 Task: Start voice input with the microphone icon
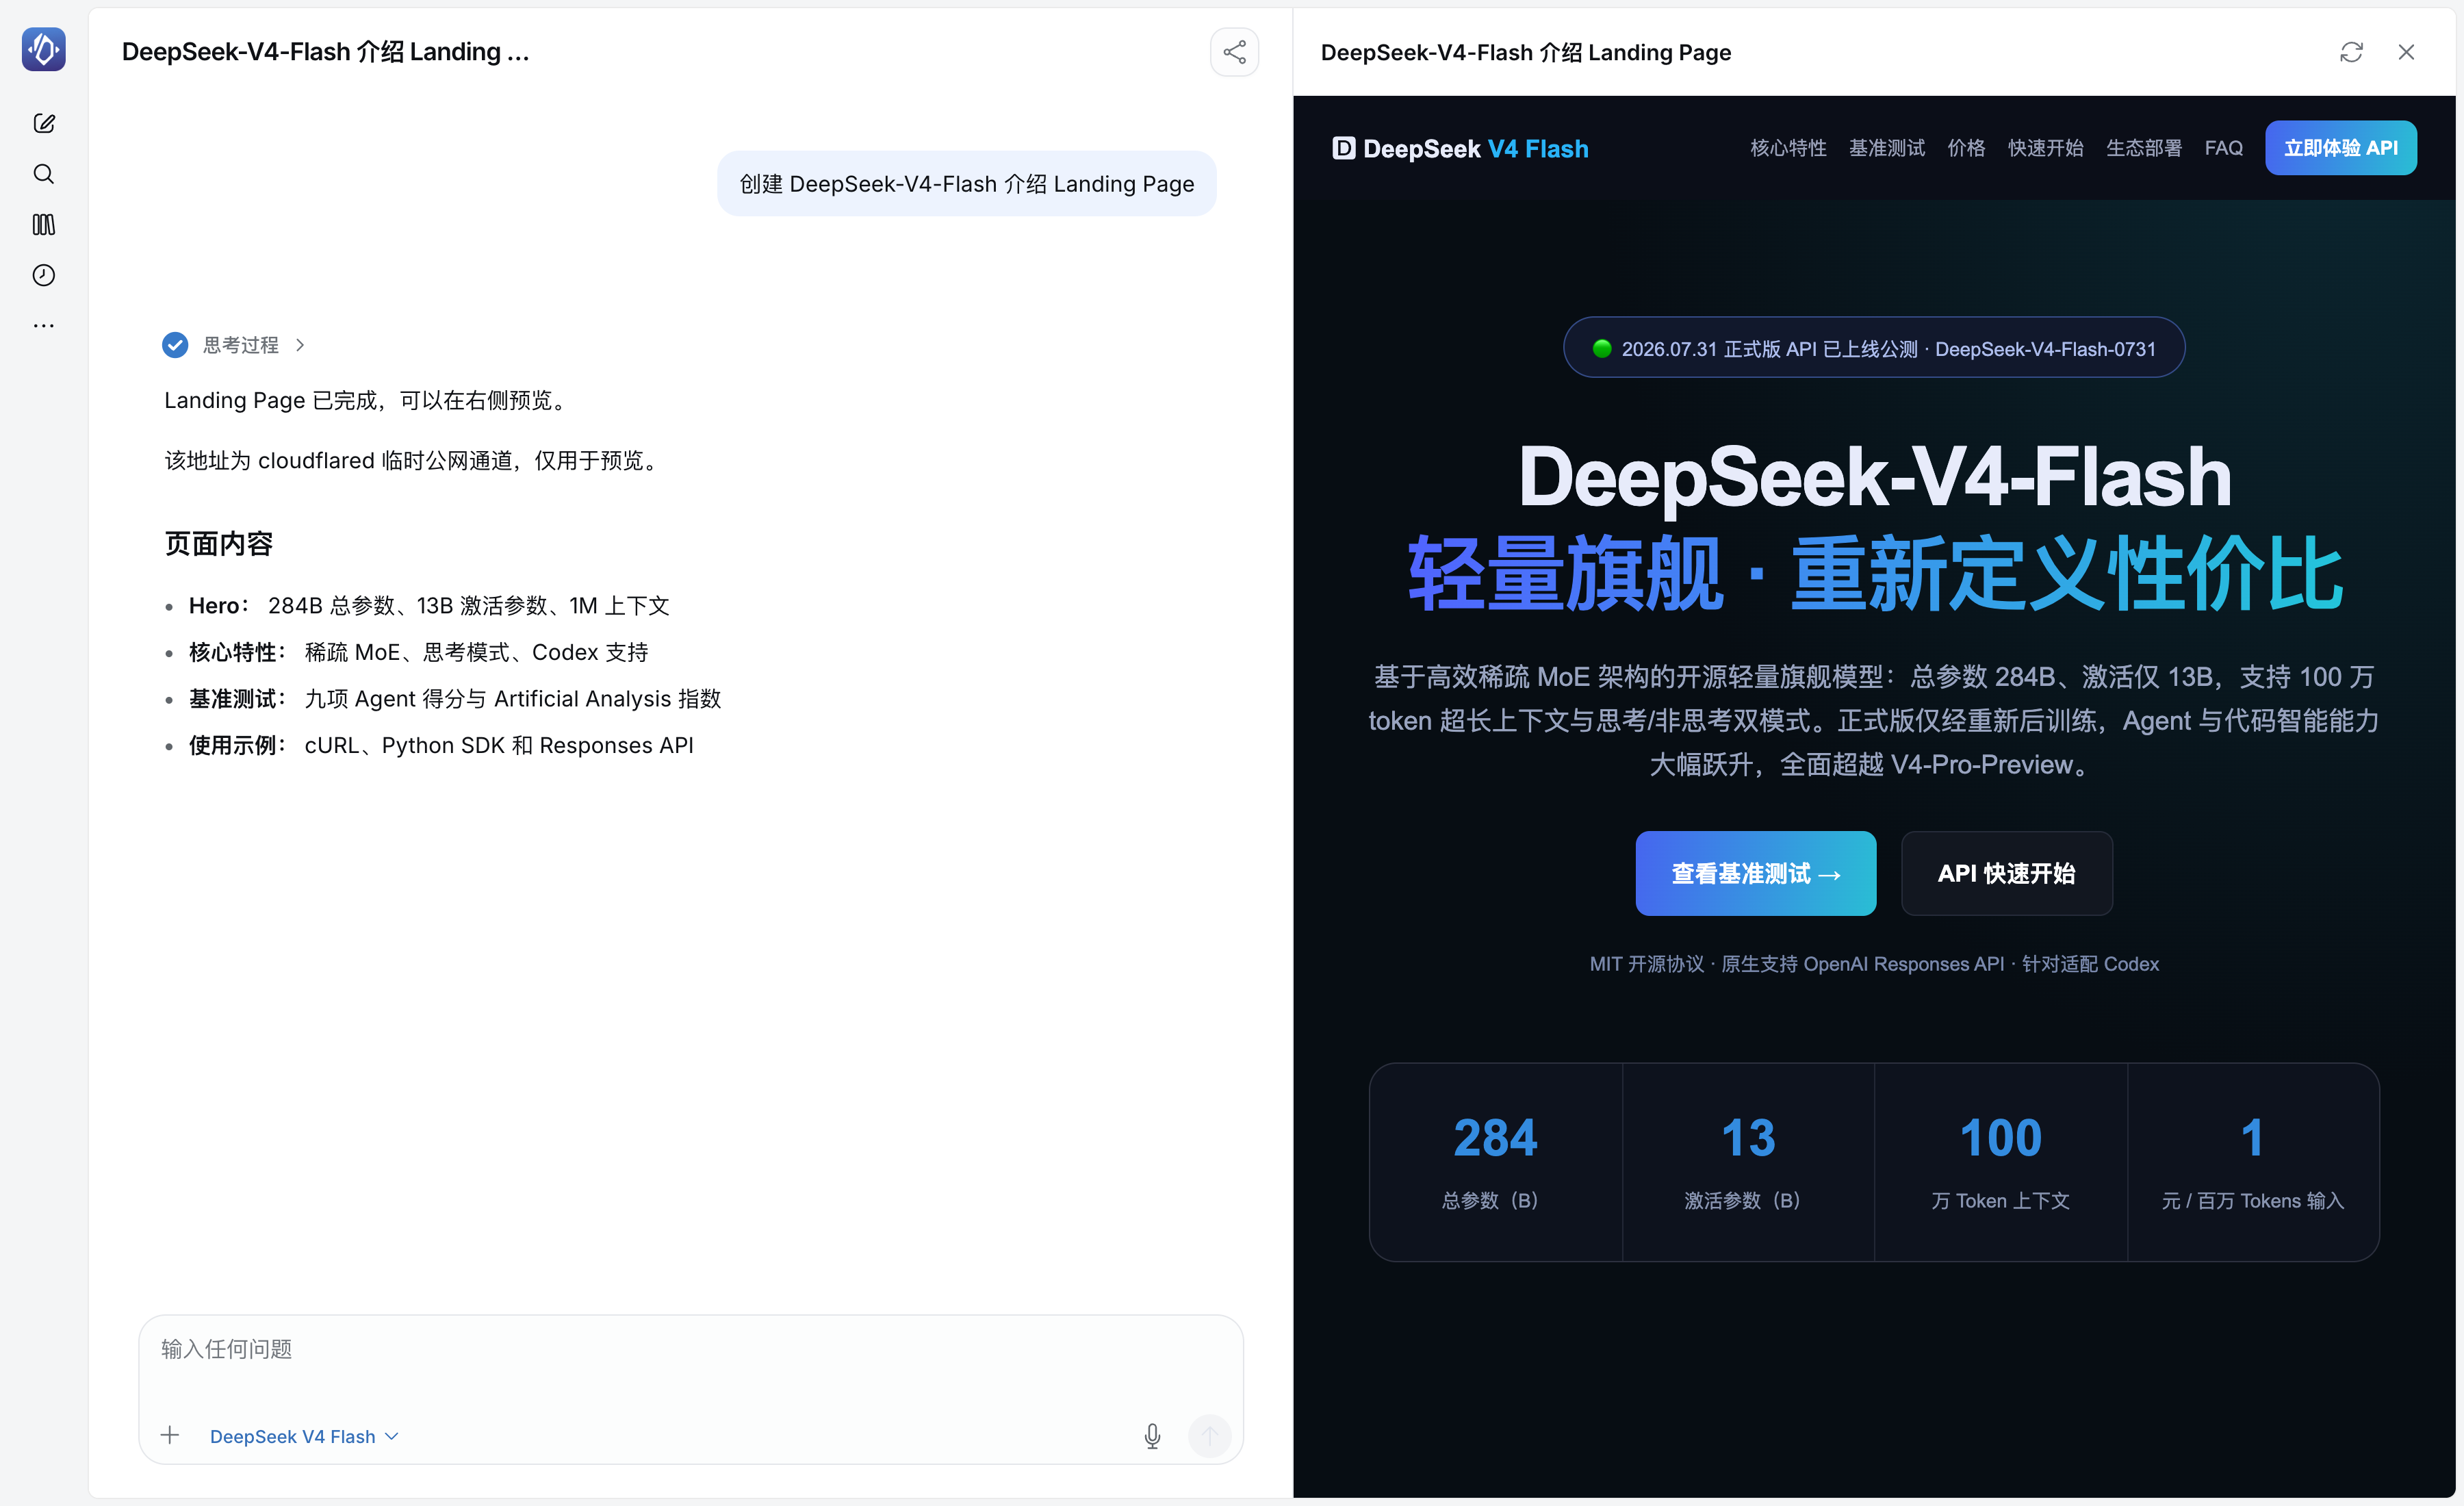[x=1152, y=1436]
